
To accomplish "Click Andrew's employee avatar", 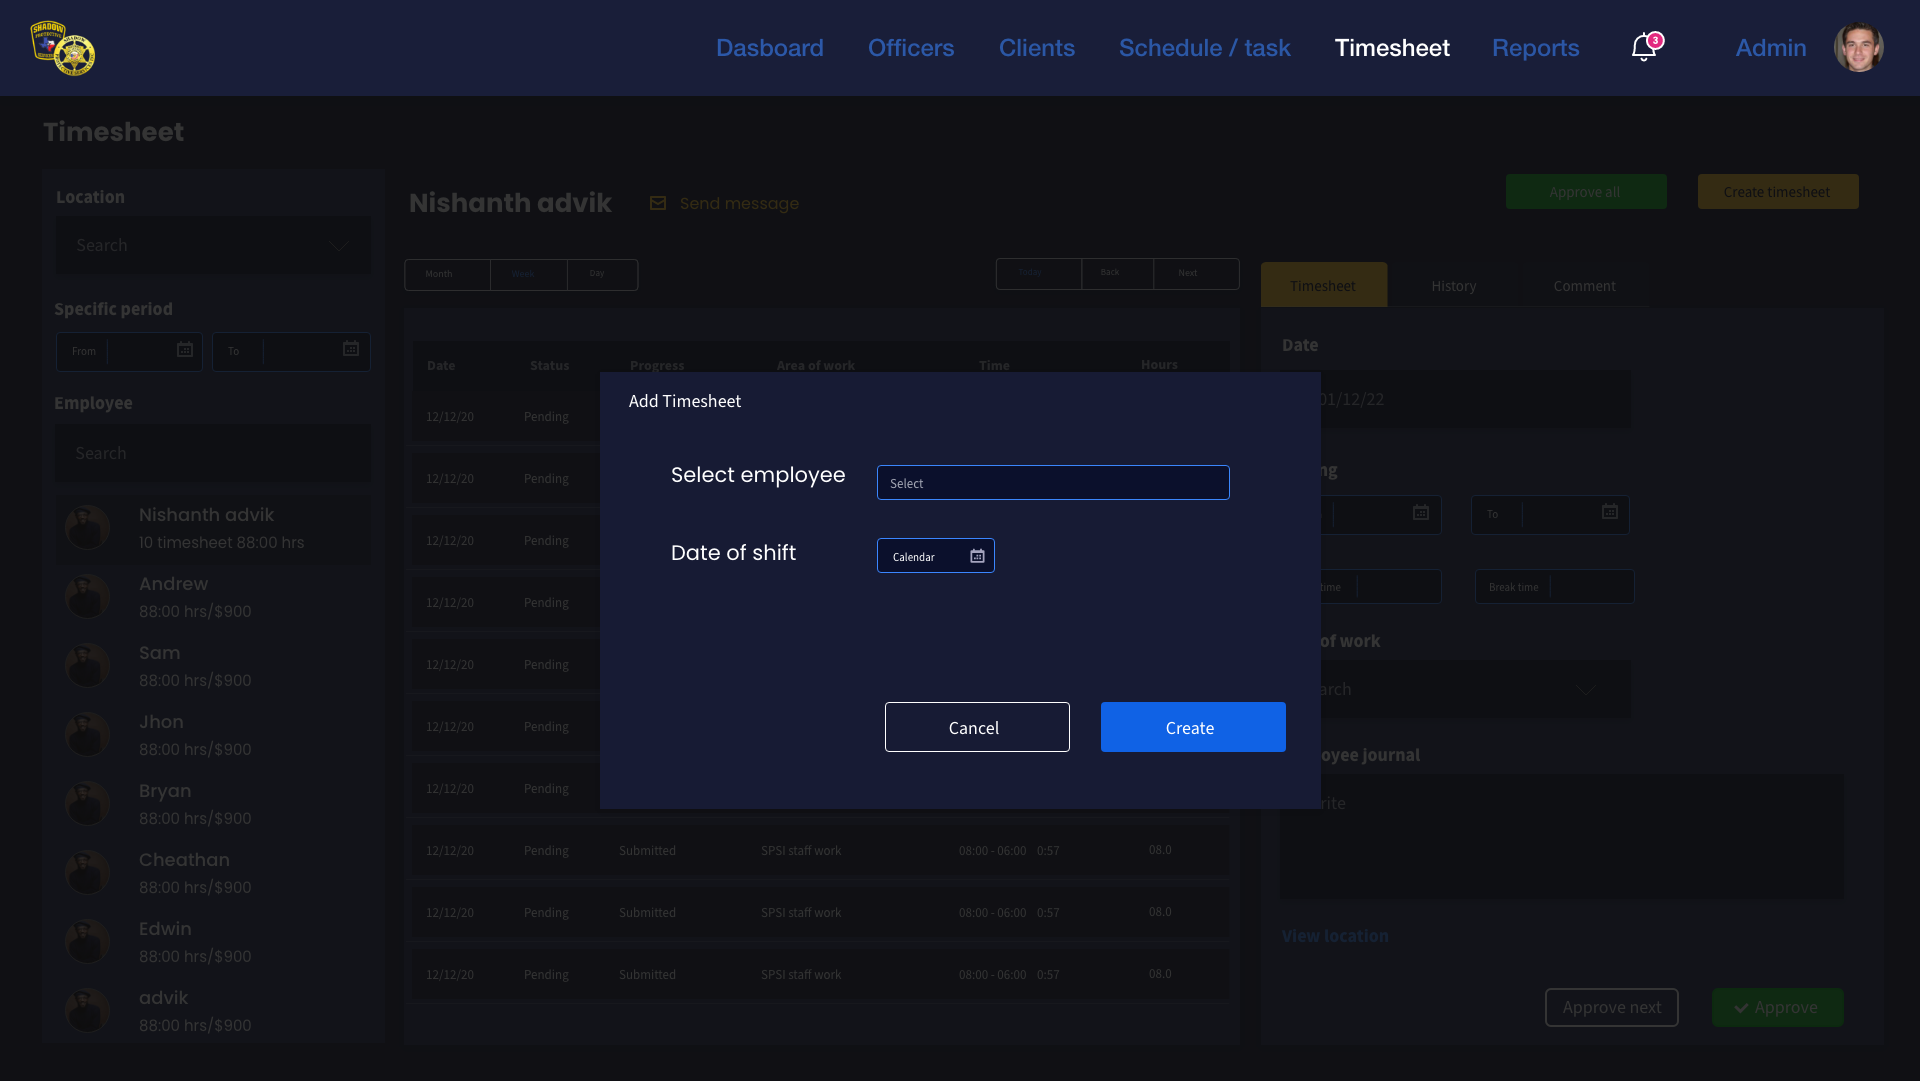I will 88,597.
